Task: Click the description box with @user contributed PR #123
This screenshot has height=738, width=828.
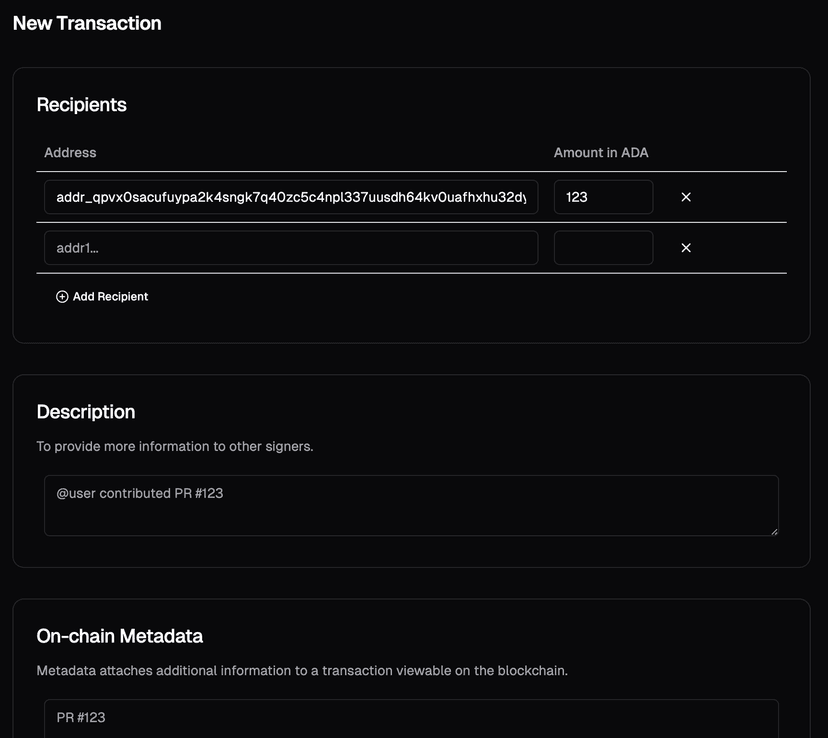Action: (x=410, y=505)
